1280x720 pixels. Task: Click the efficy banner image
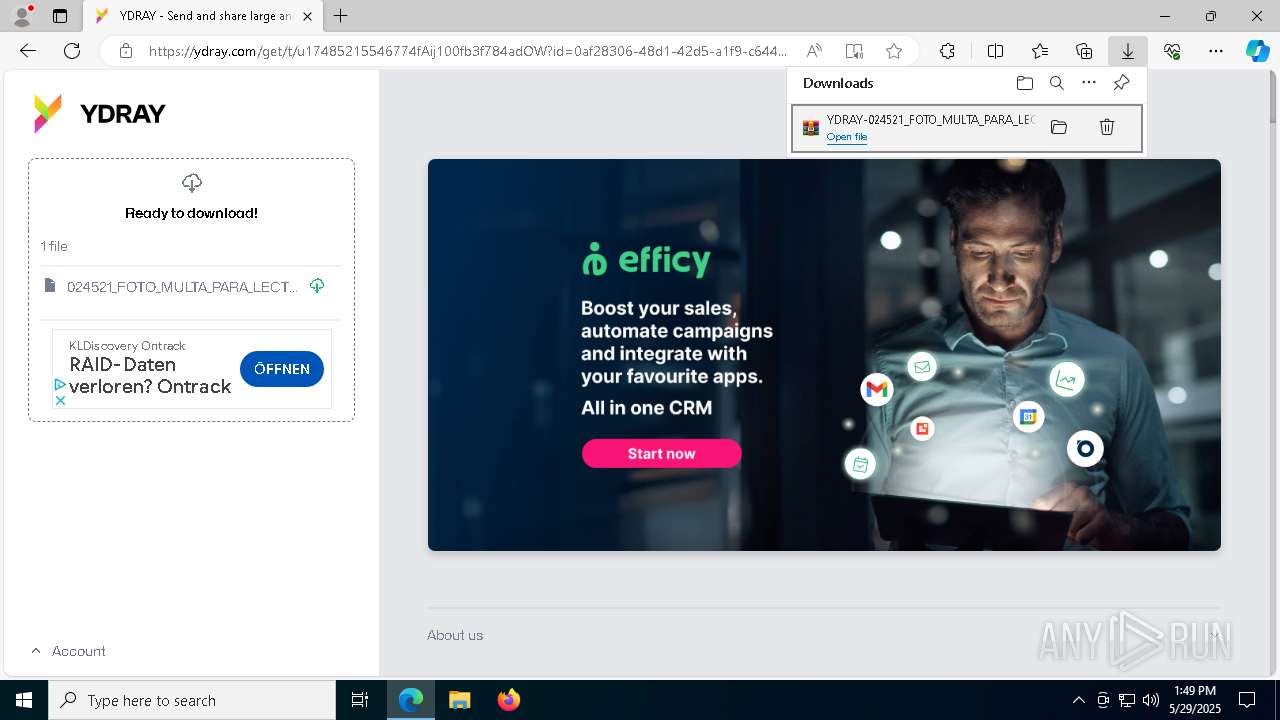click(824, 355)
